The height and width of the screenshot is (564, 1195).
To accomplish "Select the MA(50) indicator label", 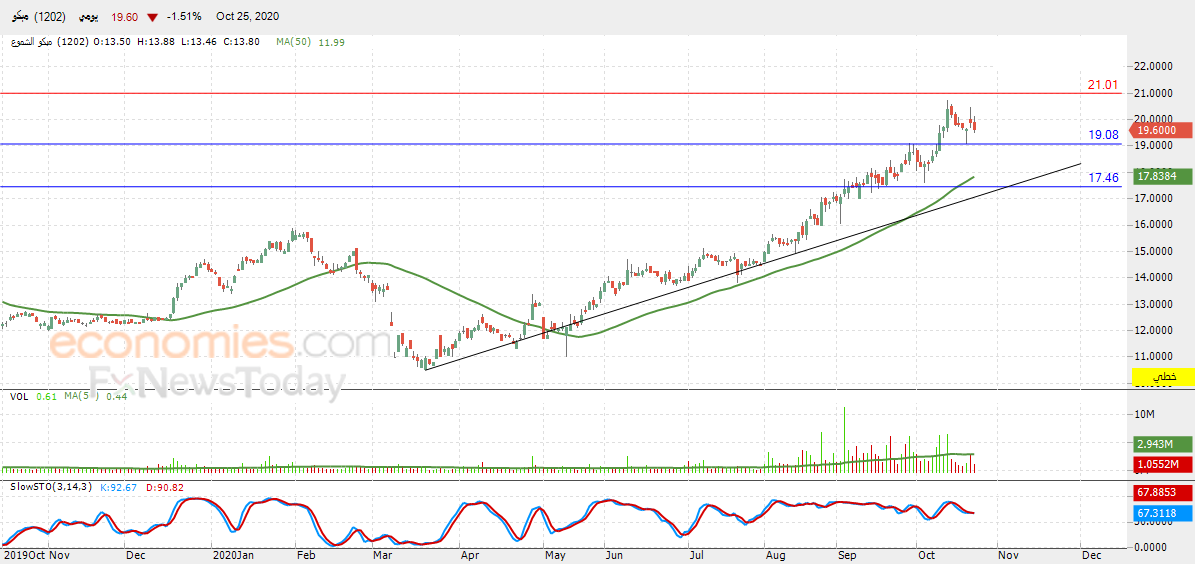I will (x=295, y=43).
